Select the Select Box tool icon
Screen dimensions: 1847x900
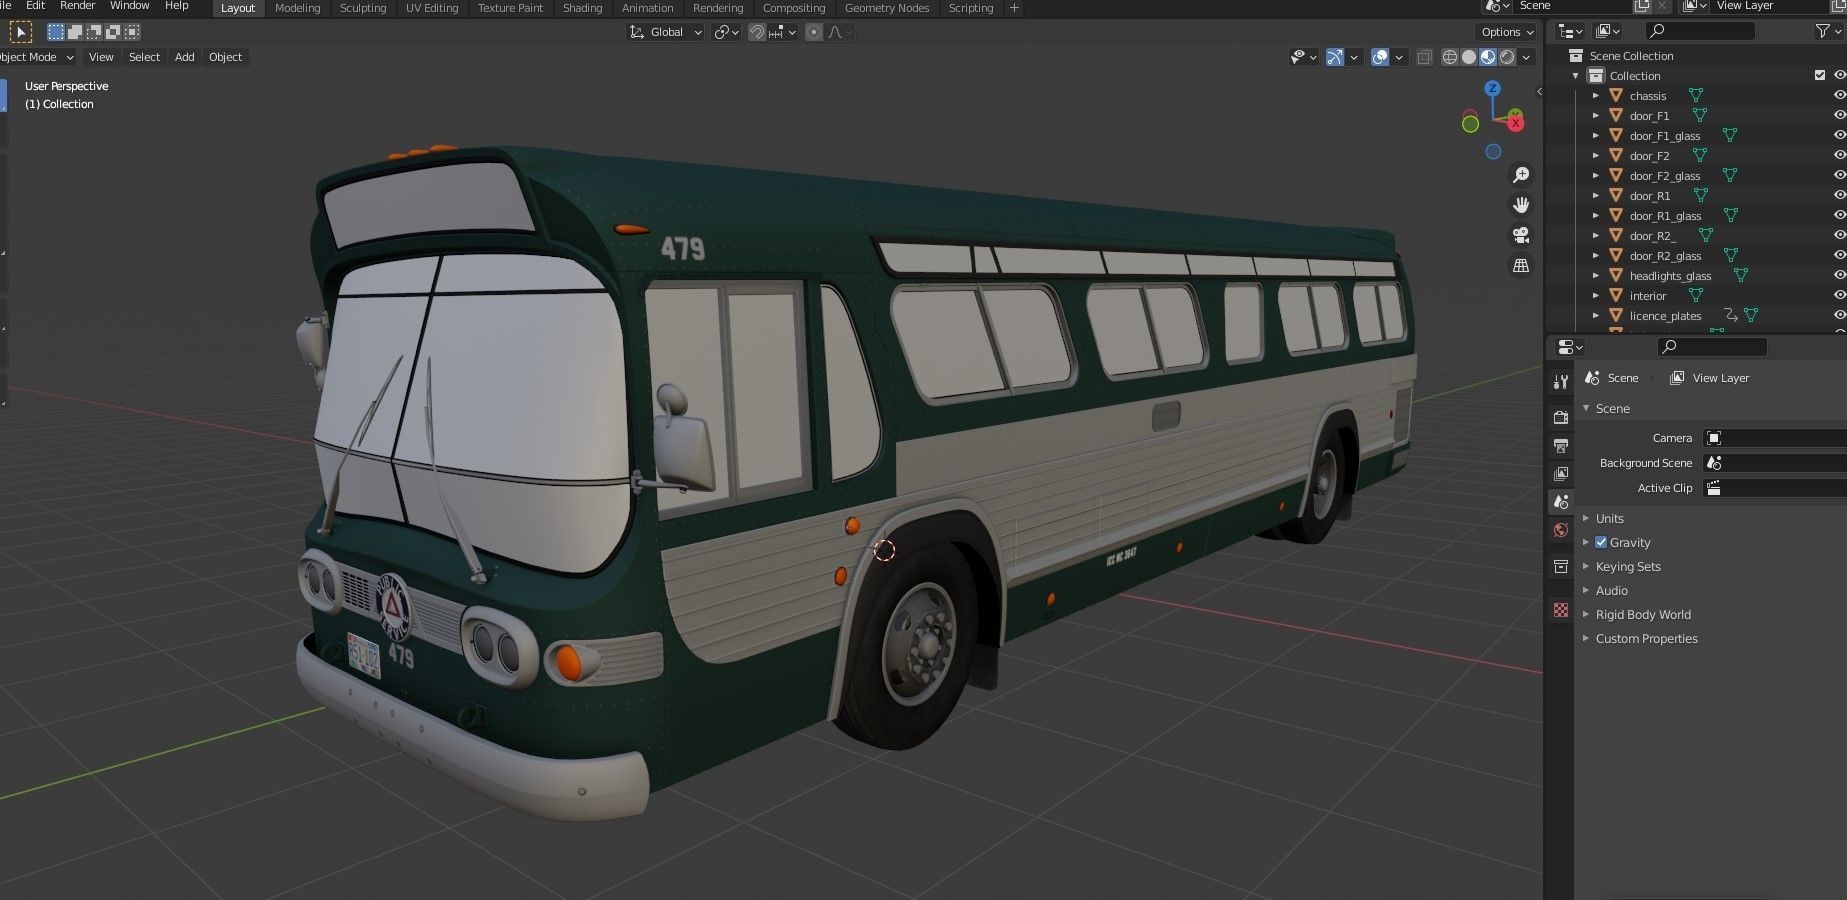tap(20, 32)
